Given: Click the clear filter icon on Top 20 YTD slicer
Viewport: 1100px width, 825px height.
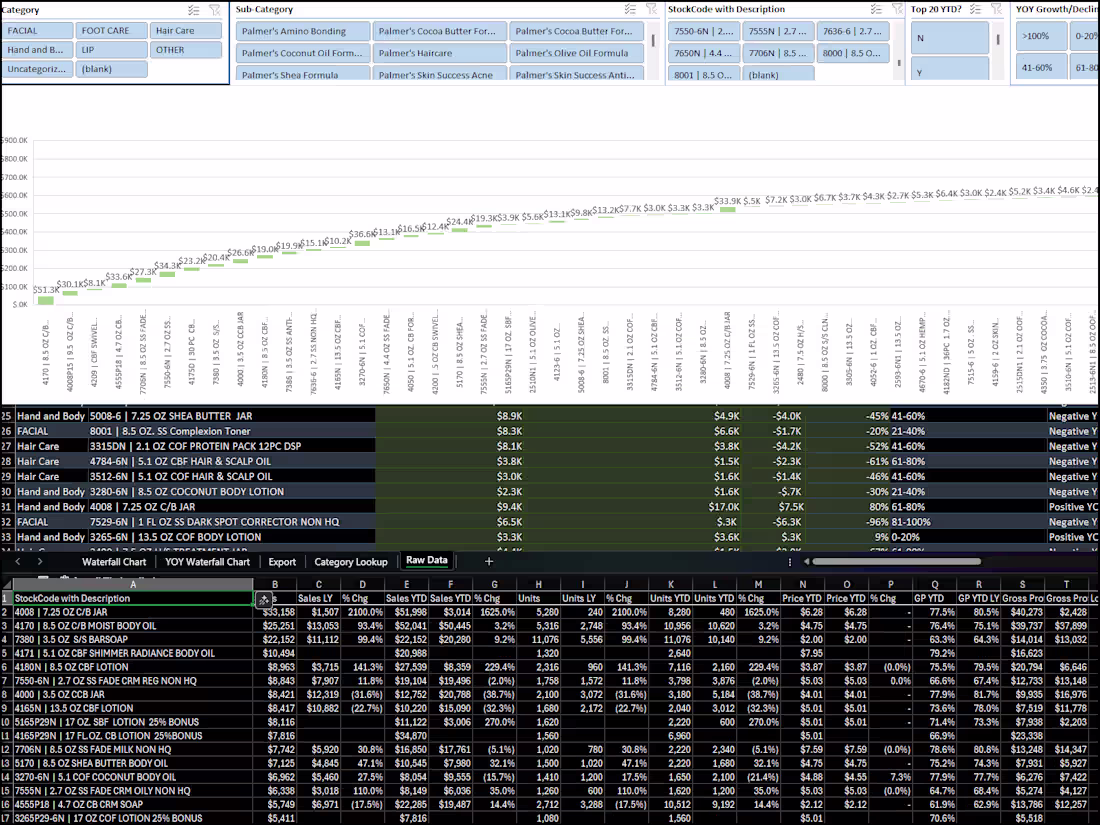Looking at the screenshot, I should (x=997, y=9).
